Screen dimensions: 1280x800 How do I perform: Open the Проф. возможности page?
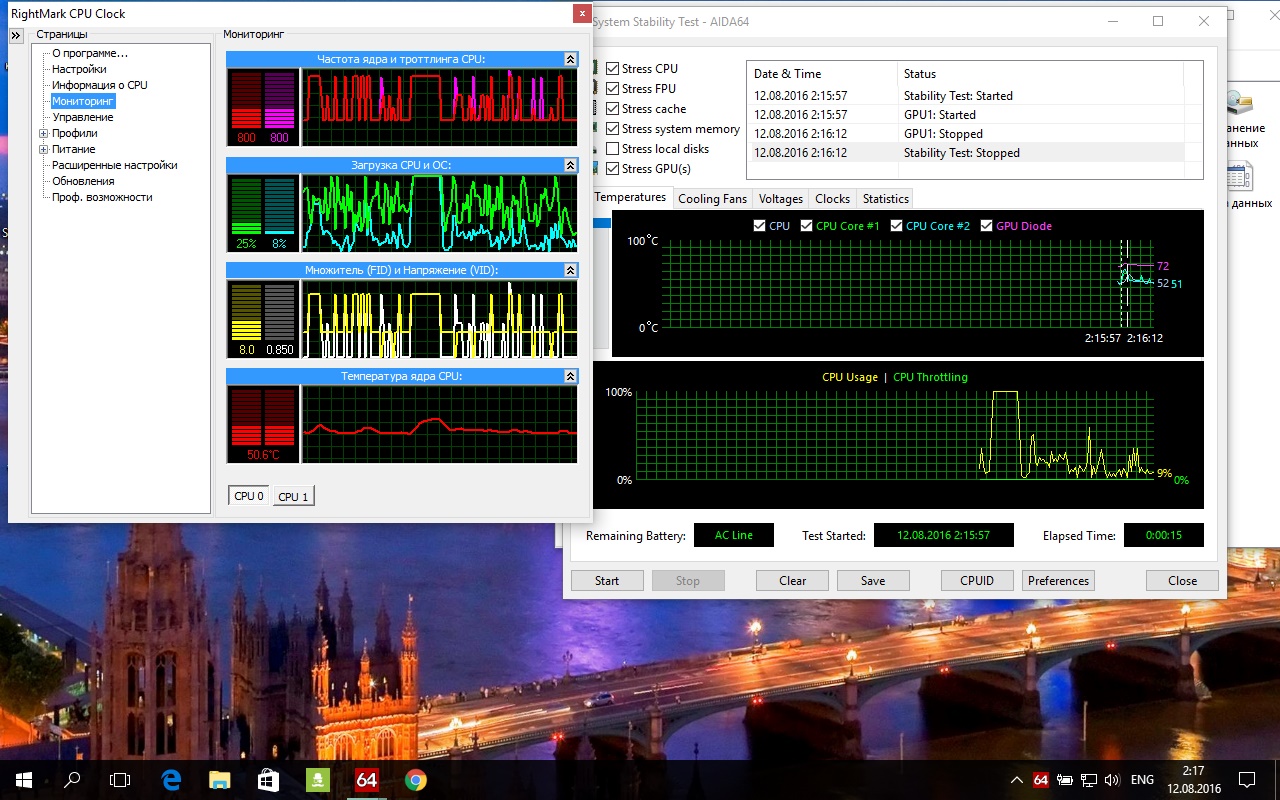click(x=102, y=197)
